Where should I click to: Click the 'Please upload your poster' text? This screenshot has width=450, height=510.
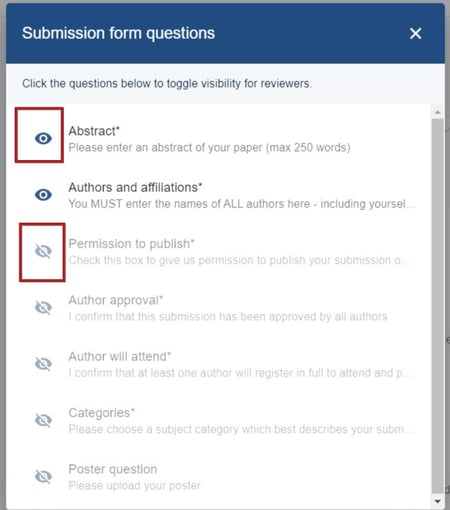click(134, 485)
